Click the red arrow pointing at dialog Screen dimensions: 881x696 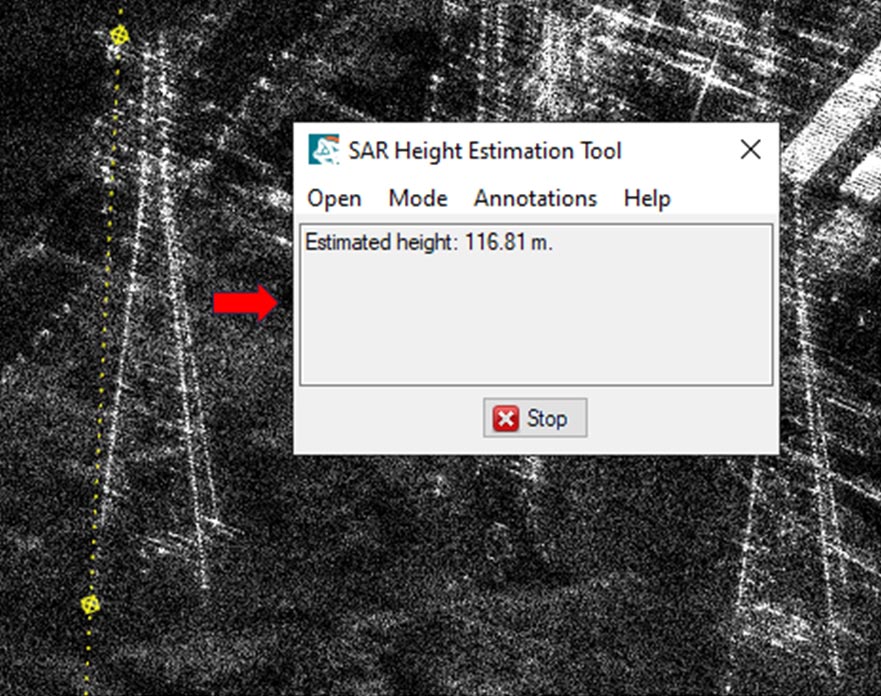point(245,302)
